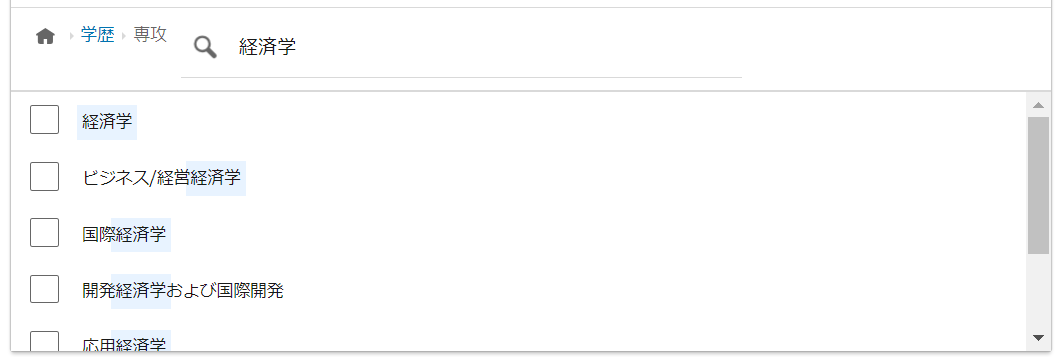This screenshot has height=364, width=1061.
Task: Click the magnifying glass search icon
Action: pyautogui.click(x=205, y=47)
